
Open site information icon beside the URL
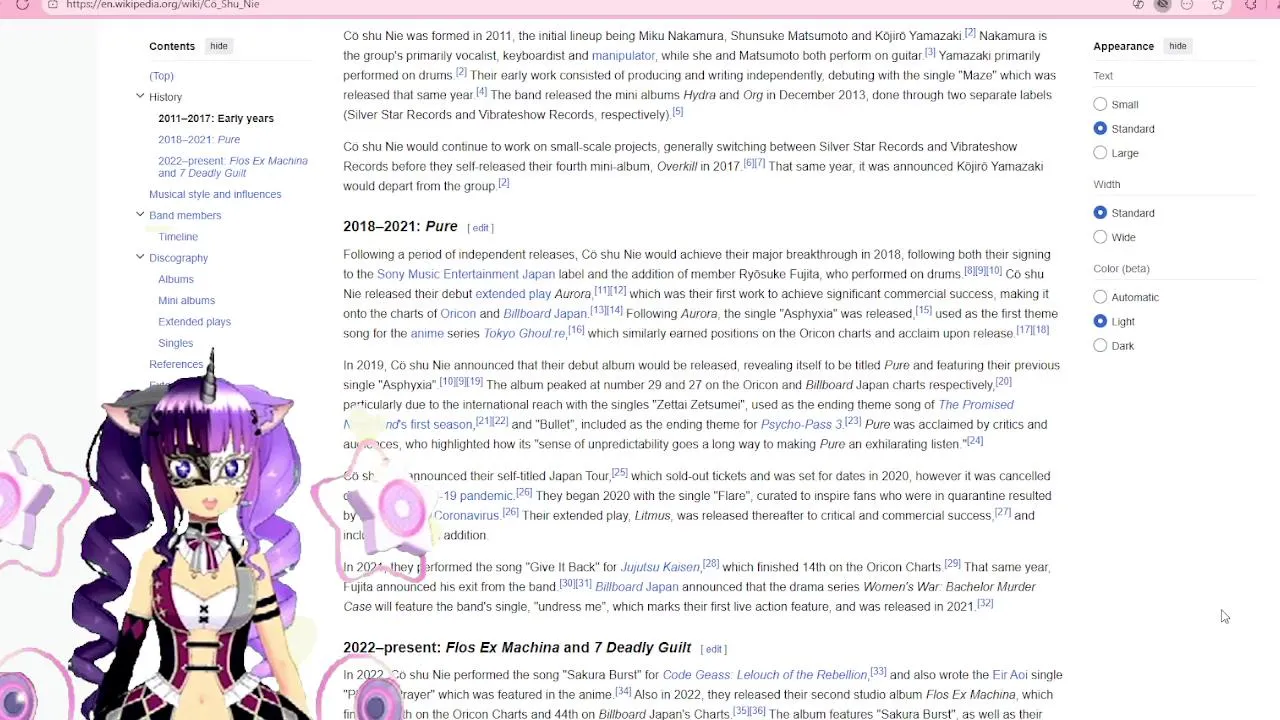click(x=52, y=4)
